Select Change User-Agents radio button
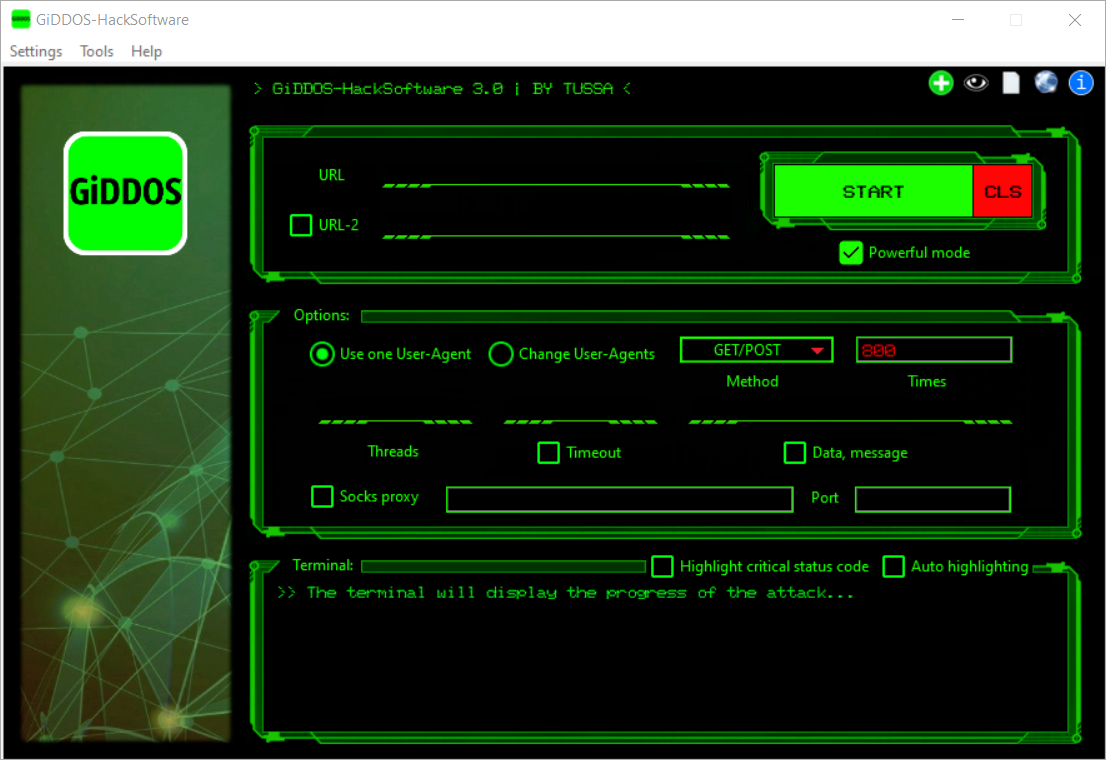This screenshot has height=760, width=1106. [501, 354]
